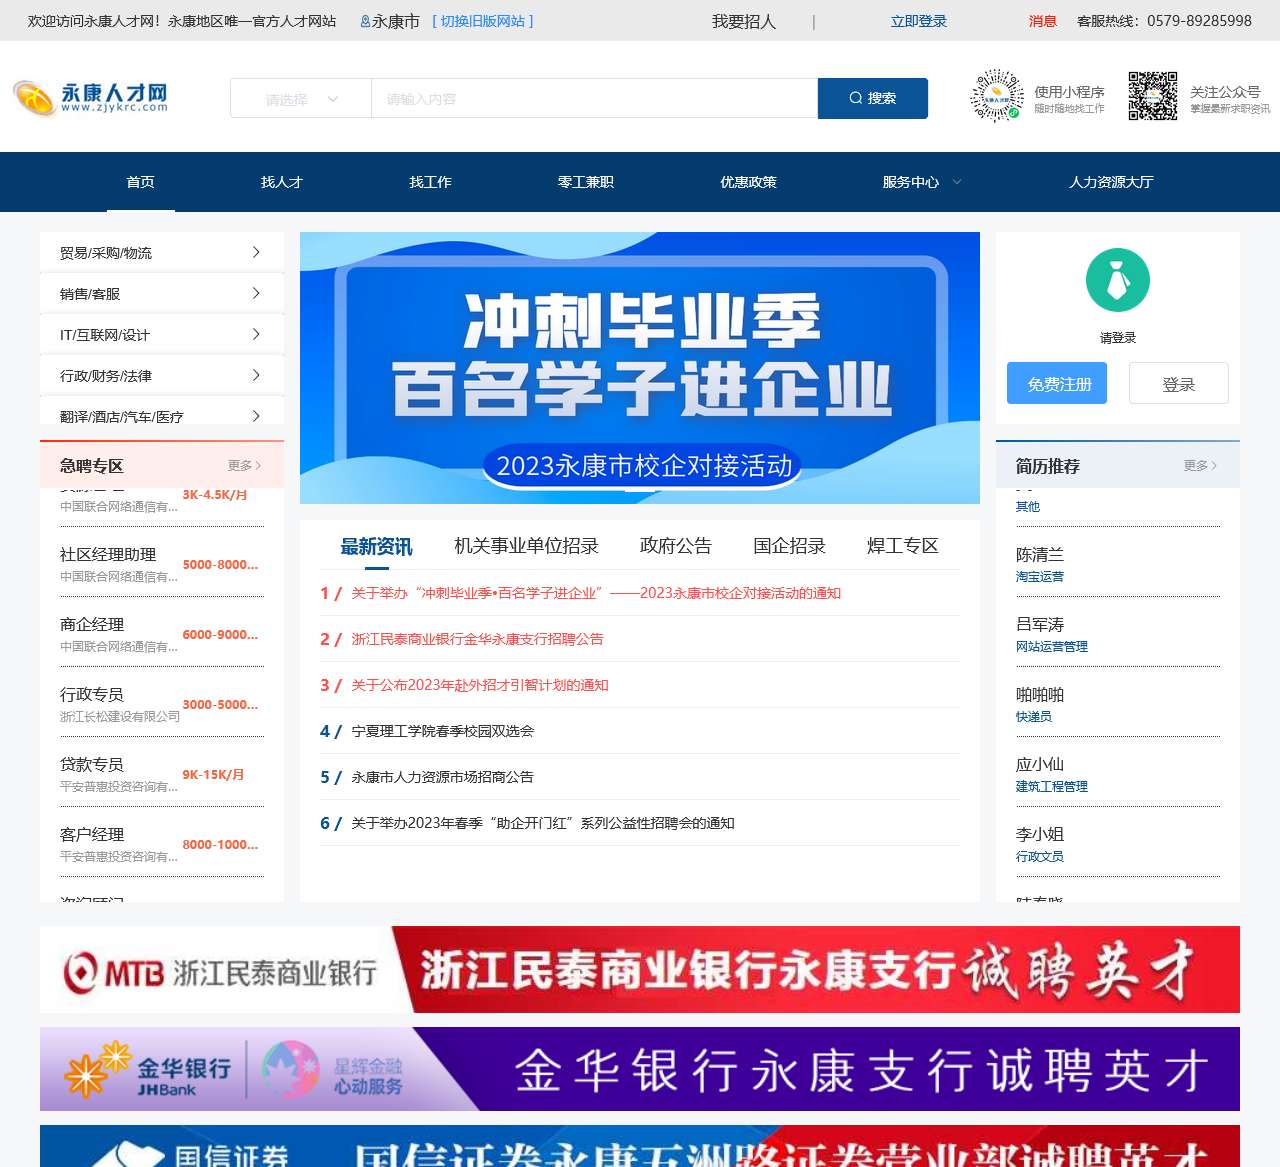Open 浙江民泰商业银行金华永康支行招聘公告 news
This screenshot has height=1167, width=1280.
(x=478, y=639)
